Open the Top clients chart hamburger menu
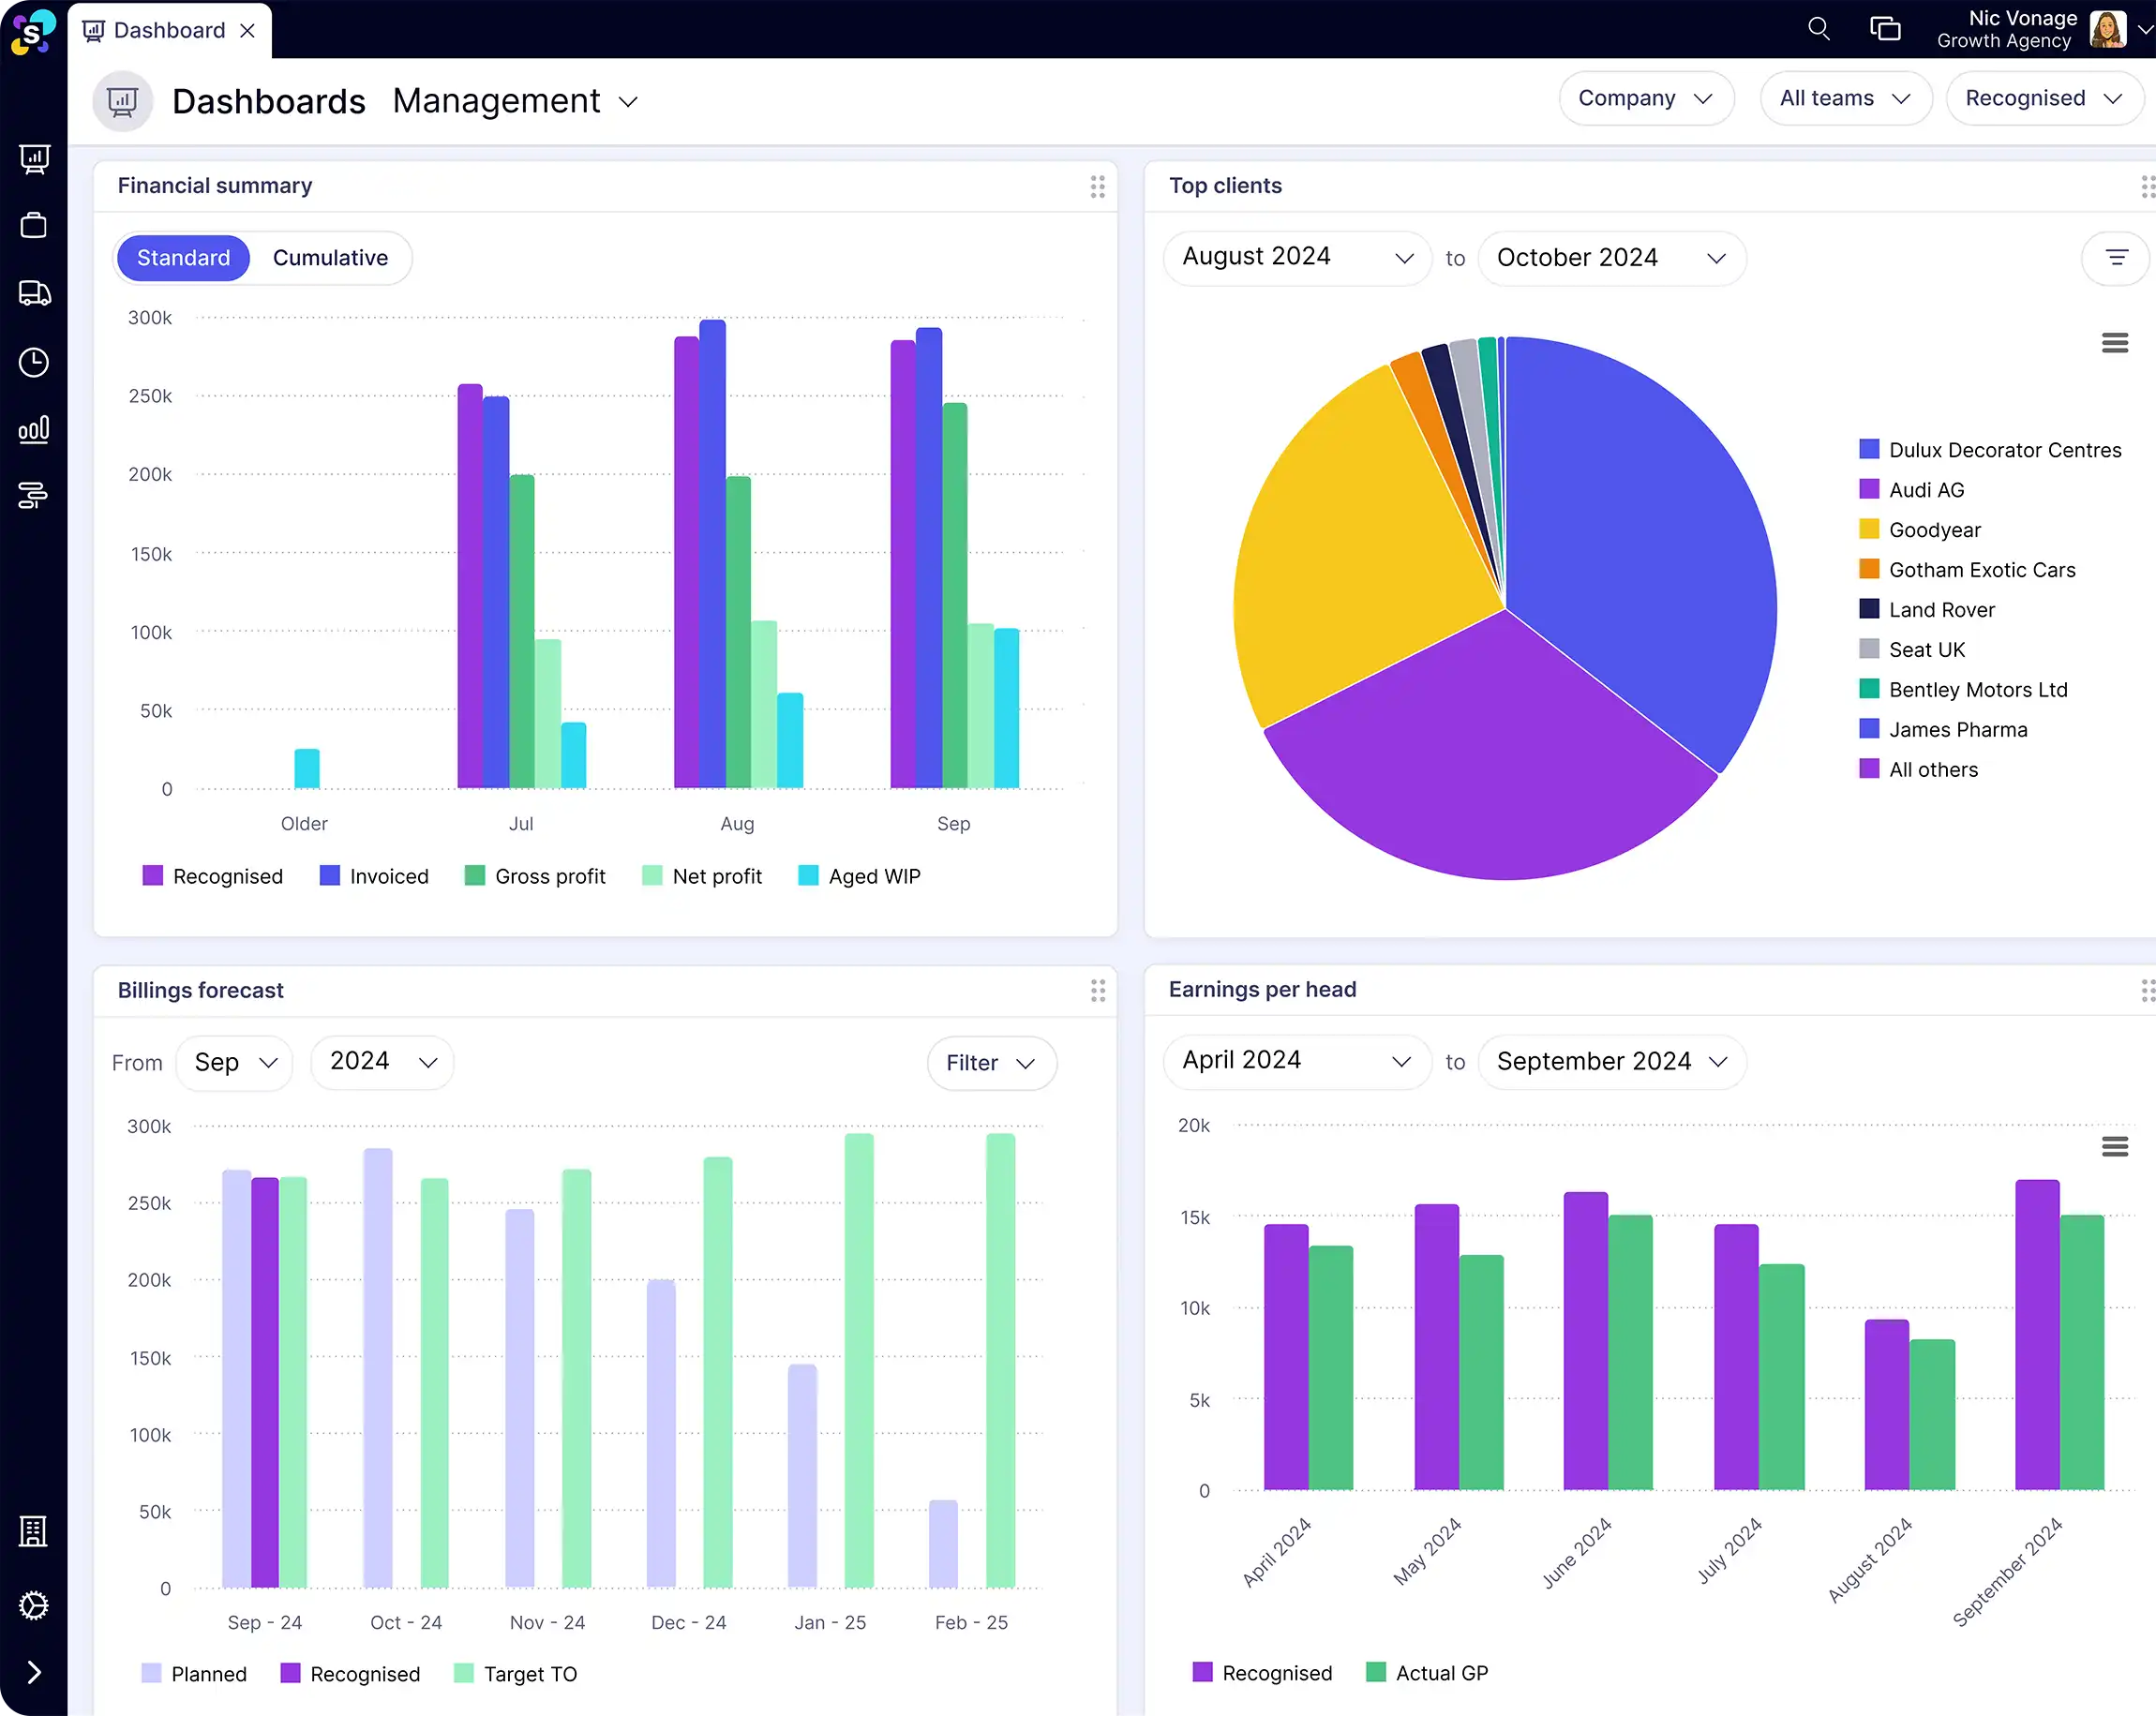Image resolution: width=2156 pixels, height=1716 pixels. 2114,343
